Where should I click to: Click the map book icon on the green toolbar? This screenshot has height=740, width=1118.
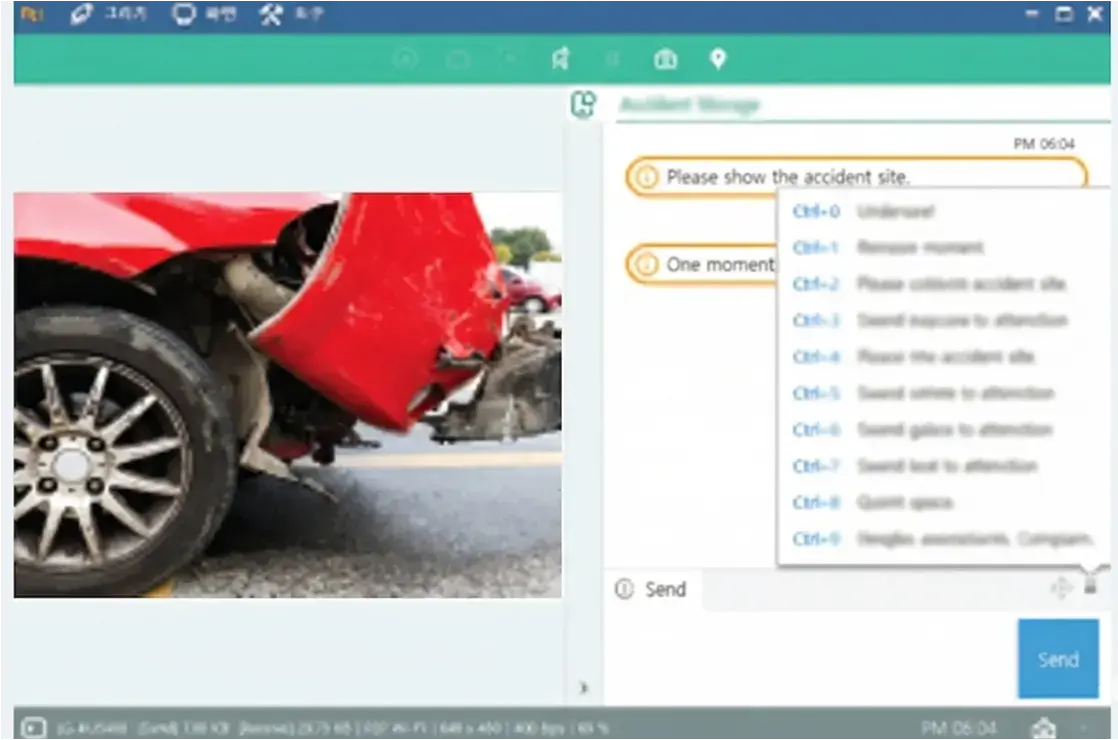(665, 59)
